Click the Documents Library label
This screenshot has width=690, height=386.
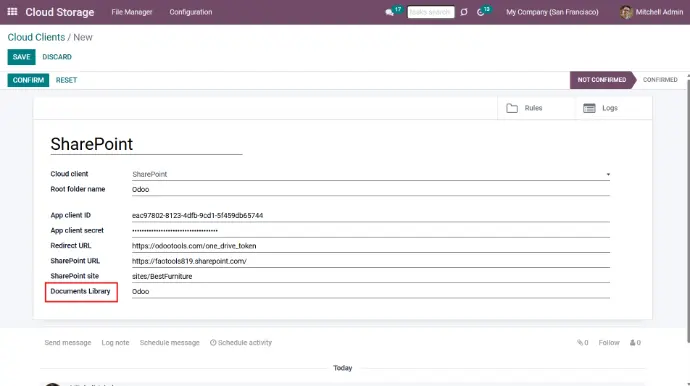(x=80, y=291)
